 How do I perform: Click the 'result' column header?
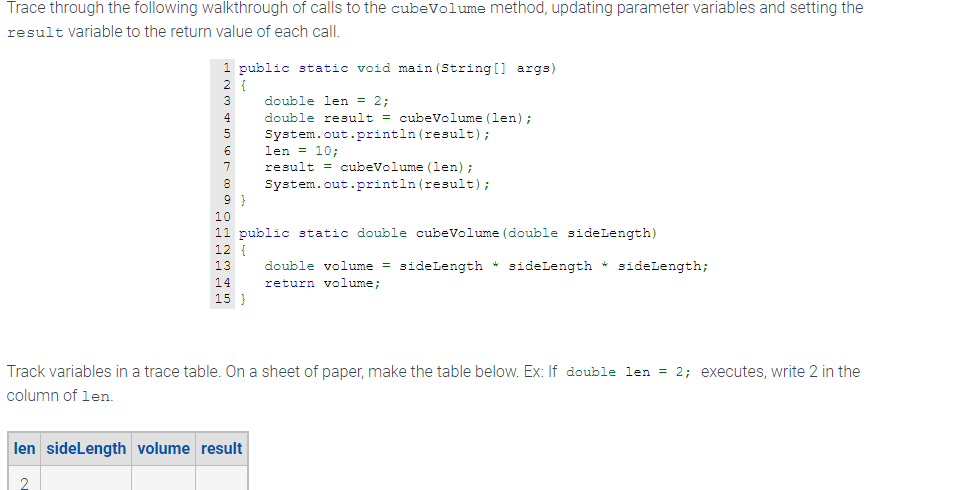pyautogui.click(x=221, y=449)
